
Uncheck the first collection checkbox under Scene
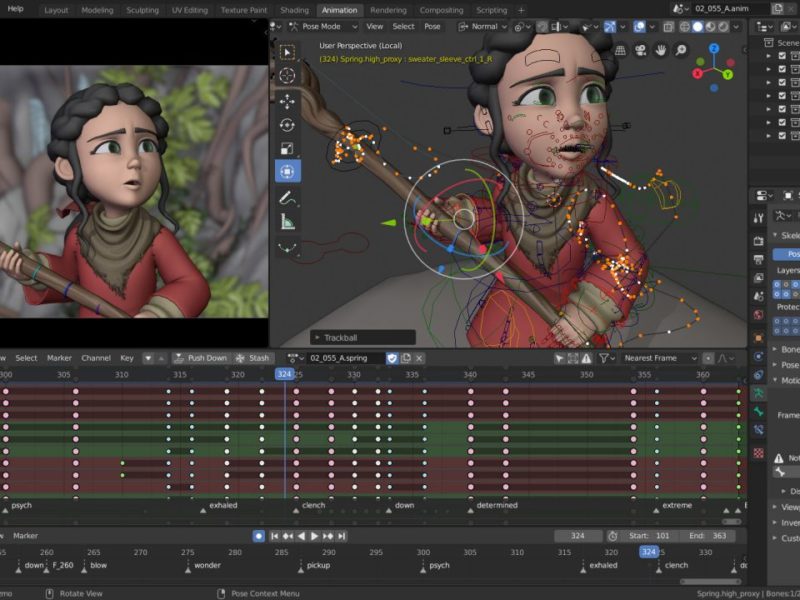[x=782, y=56]
